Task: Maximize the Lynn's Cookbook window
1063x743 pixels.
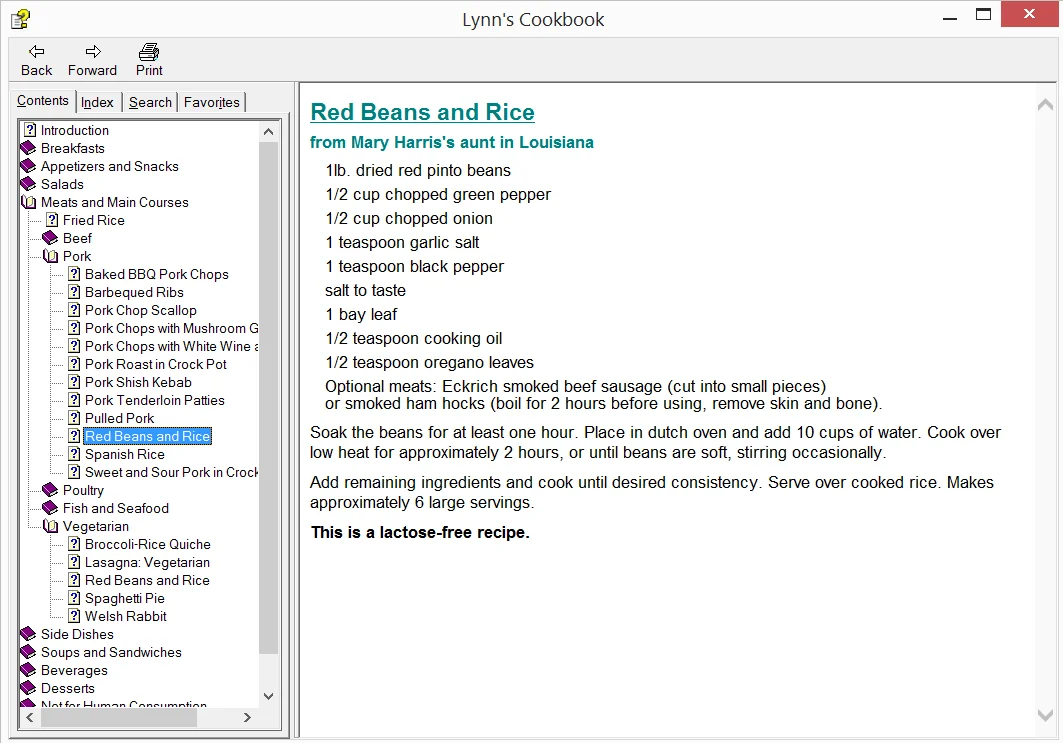Action: point(984,15)
